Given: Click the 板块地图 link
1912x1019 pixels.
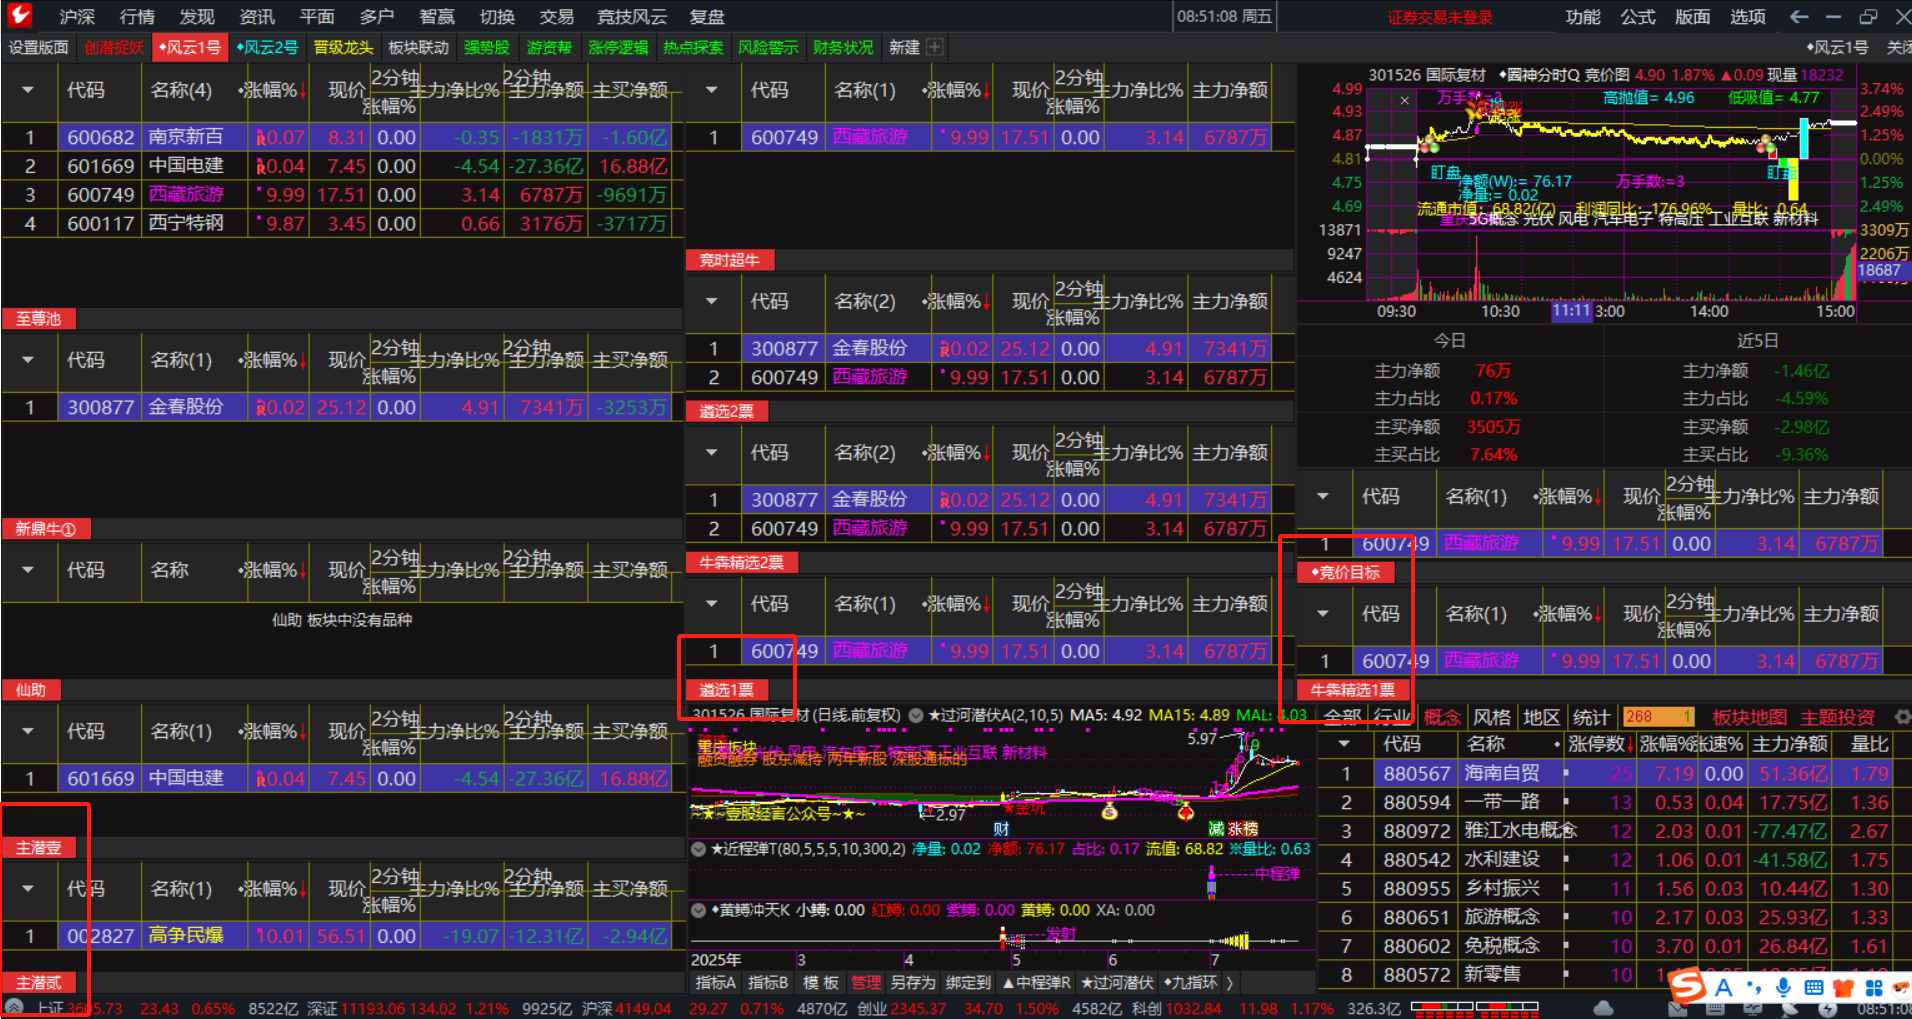Looking at the screenshot, I should click(x=1749, y=717).
